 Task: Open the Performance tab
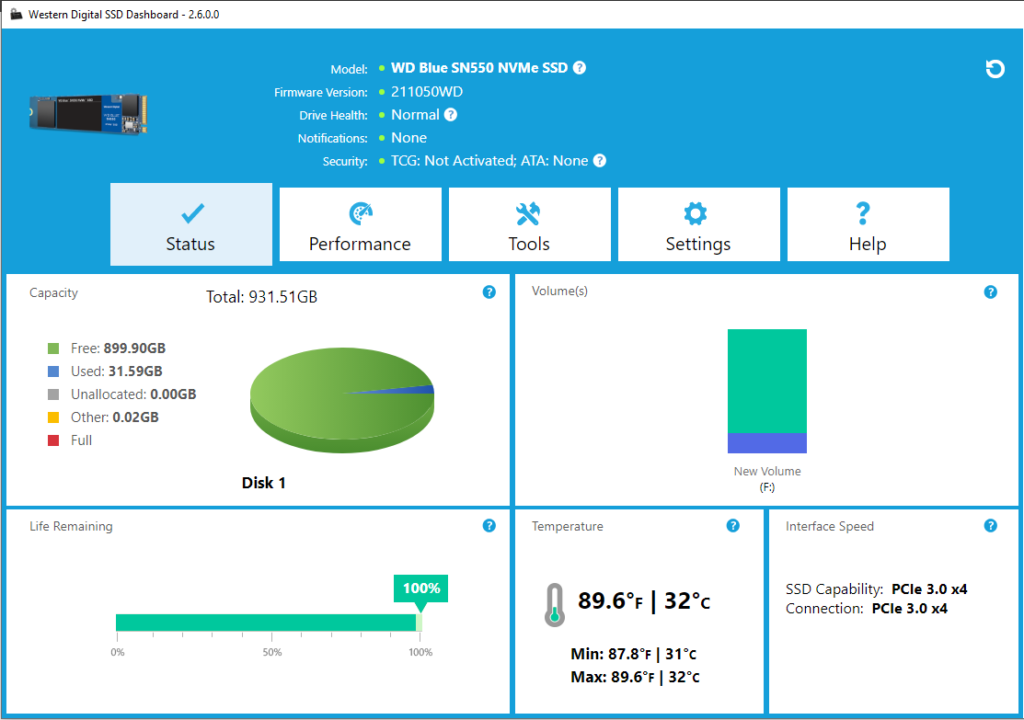click(360, 224)
